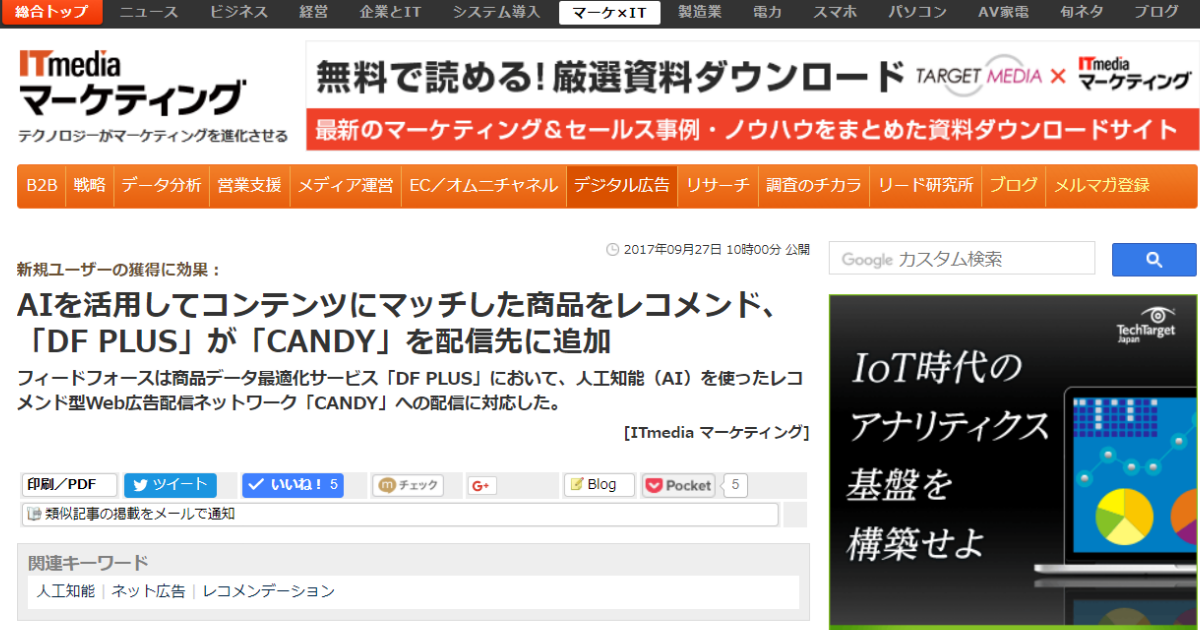Viewport: 1200px width, 630px height.
Task: Select ブログ in the orange menu
Action: click(x=1014, y=186)
